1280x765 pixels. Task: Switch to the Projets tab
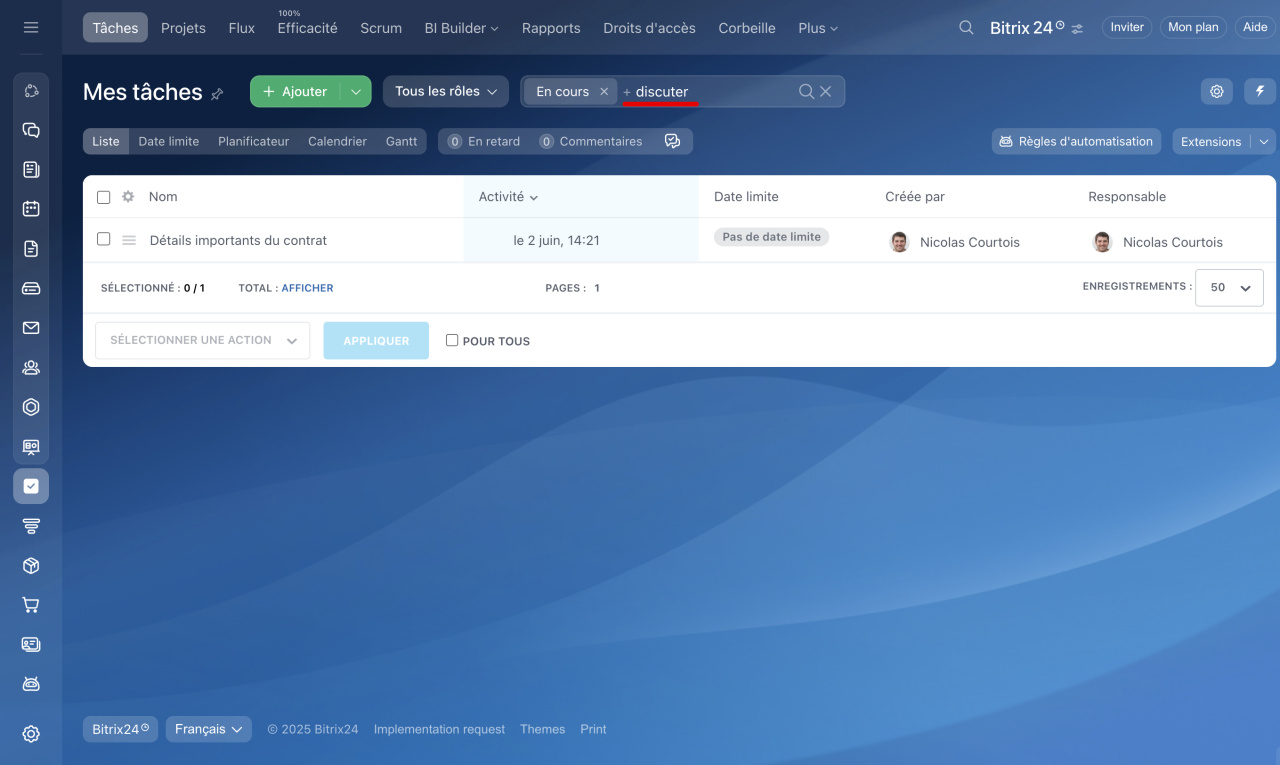pos(183,28)
